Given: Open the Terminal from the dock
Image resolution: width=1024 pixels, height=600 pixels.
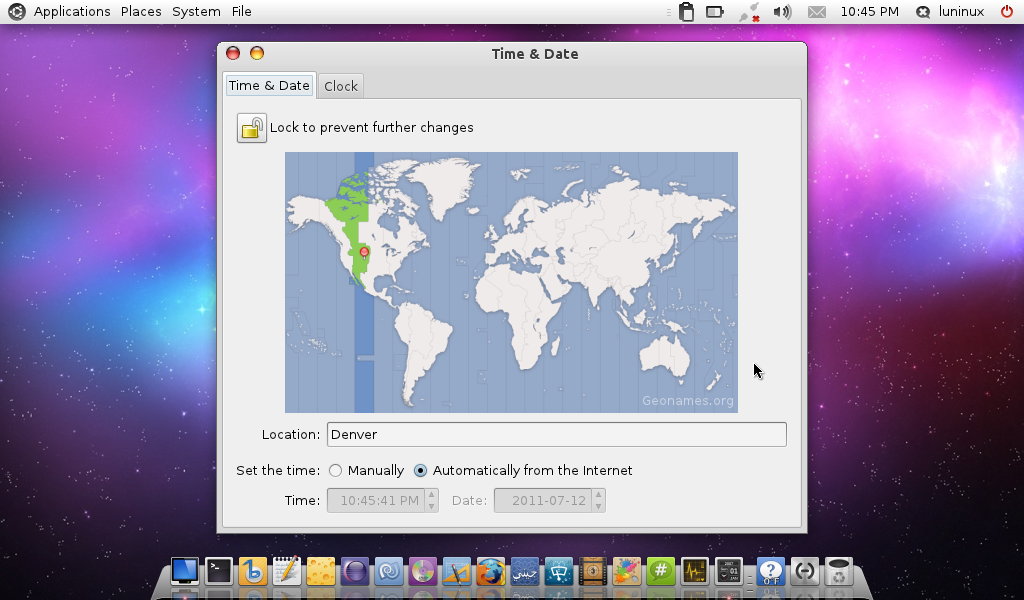Looking at the screenshot, I should (219, 571).
